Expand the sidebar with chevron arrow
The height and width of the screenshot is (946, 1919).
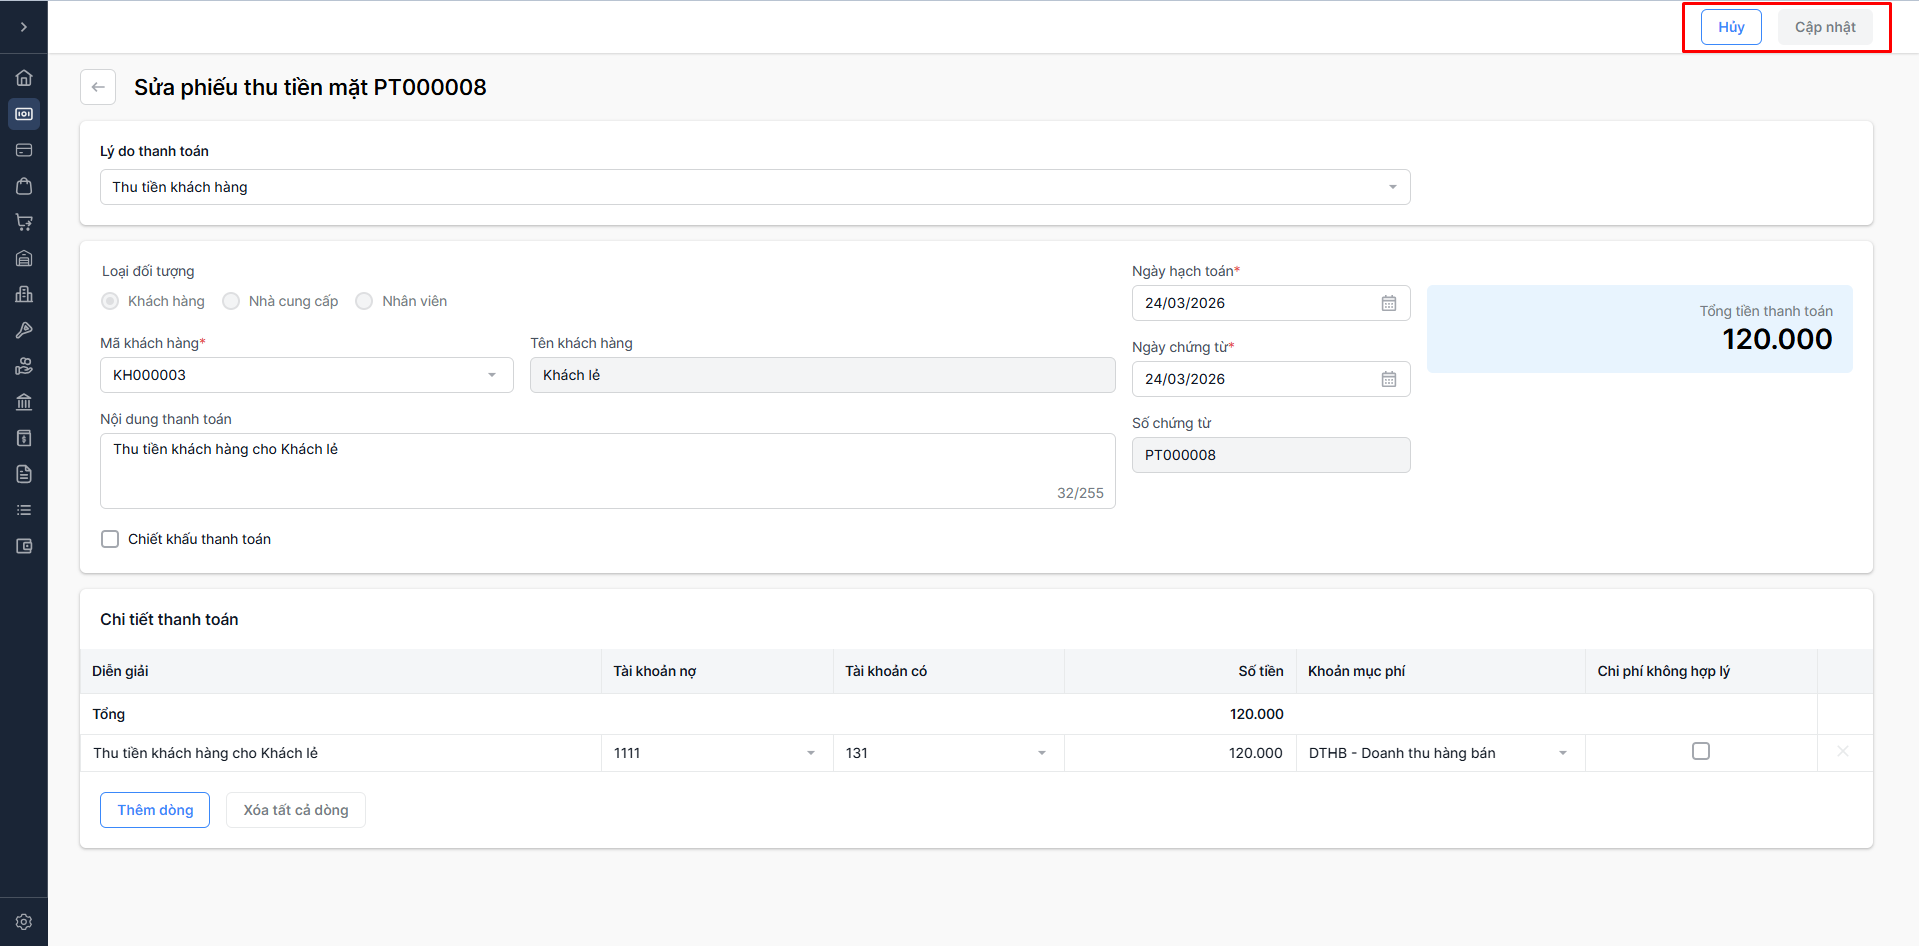tap(24, 27)
